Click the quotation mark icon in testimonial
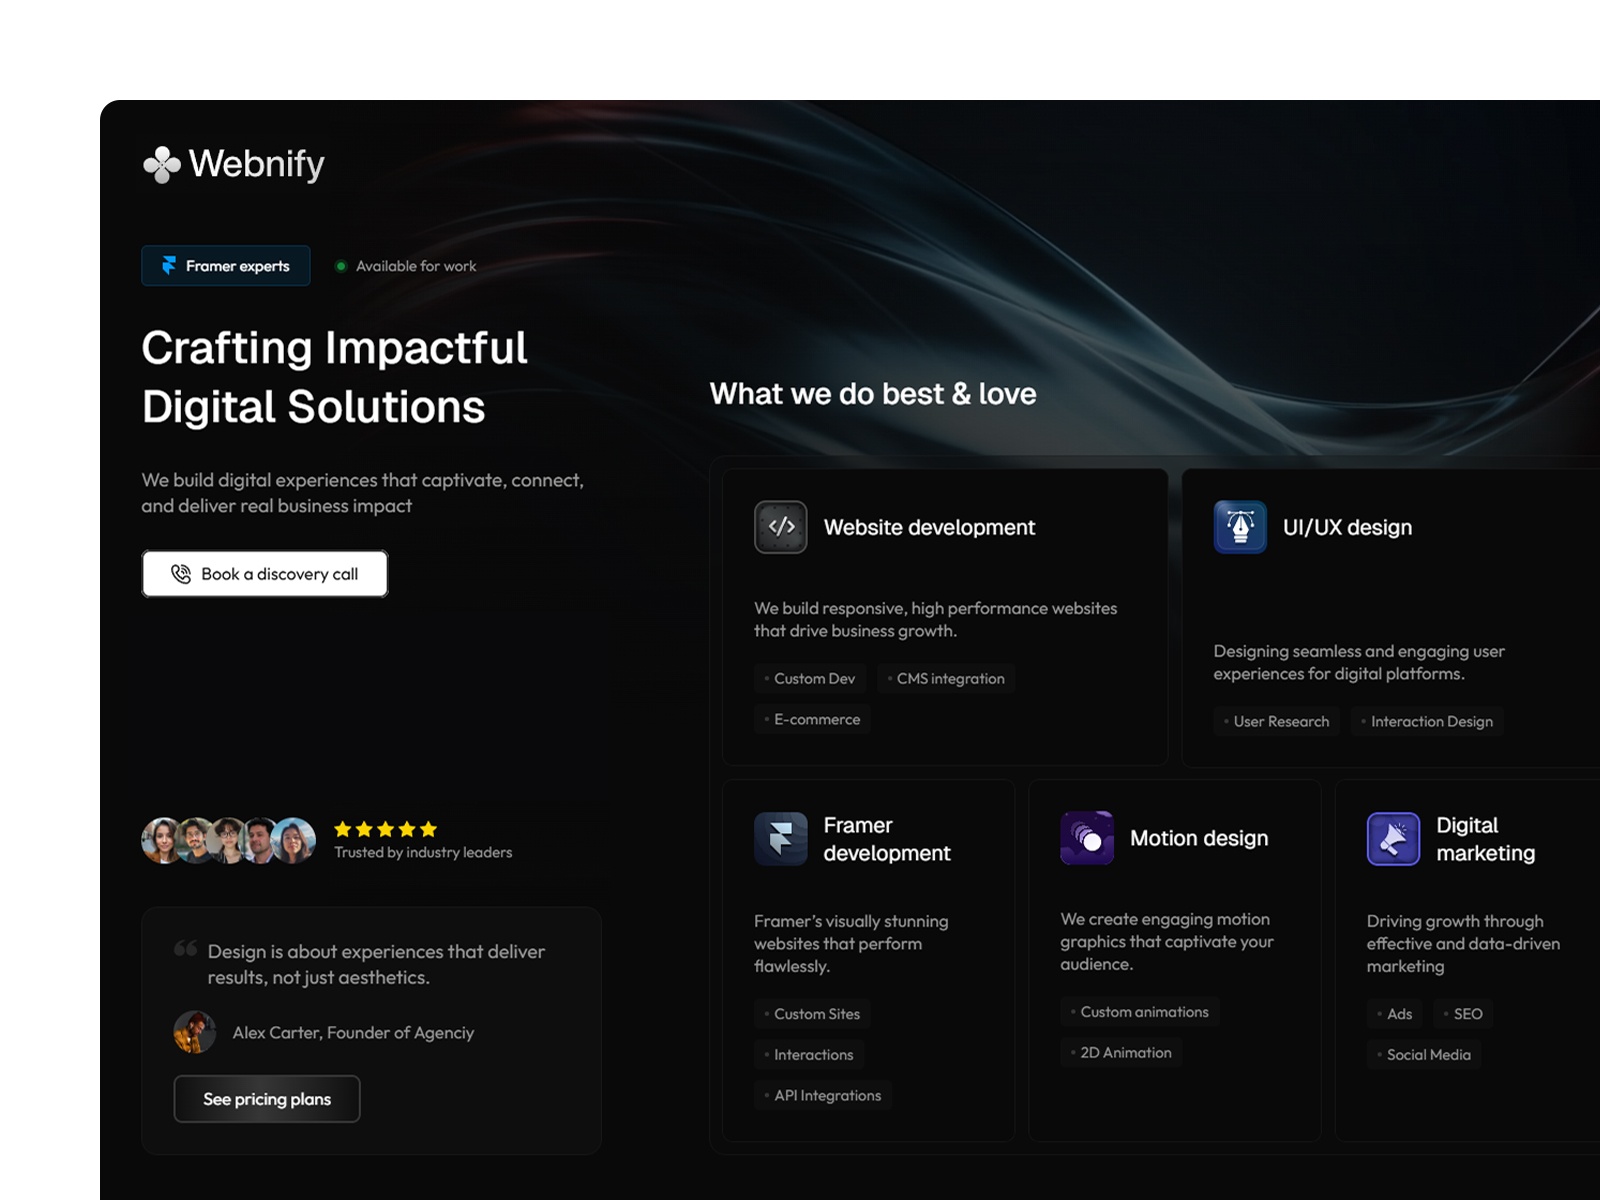Viewport: 1600px width, 1200px height. pos(185,948)
